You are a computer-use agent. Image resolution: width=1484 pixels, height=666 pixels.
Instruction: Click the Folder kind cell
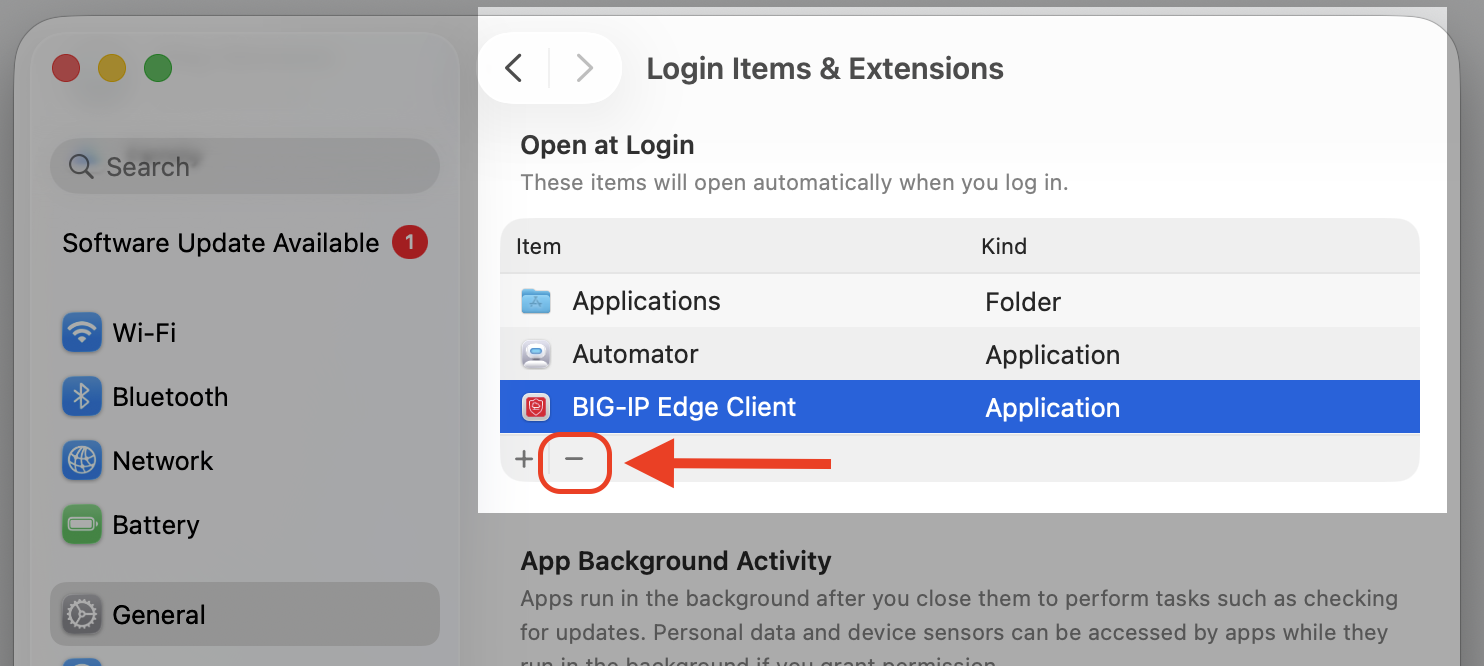[1023, 302]
